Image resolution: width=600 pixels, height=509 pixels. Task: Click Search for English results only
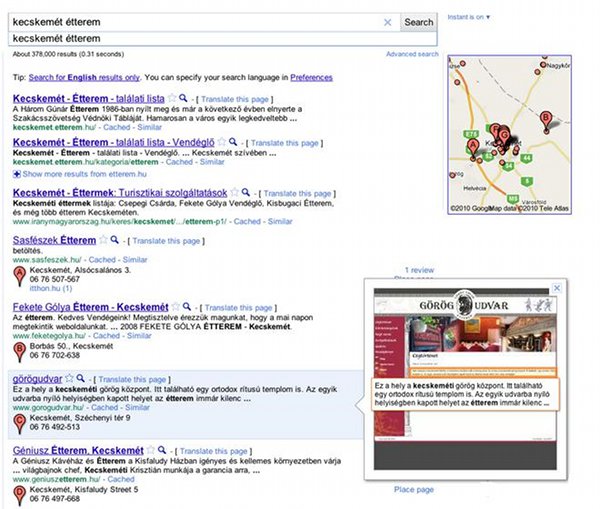coord(84,77)
